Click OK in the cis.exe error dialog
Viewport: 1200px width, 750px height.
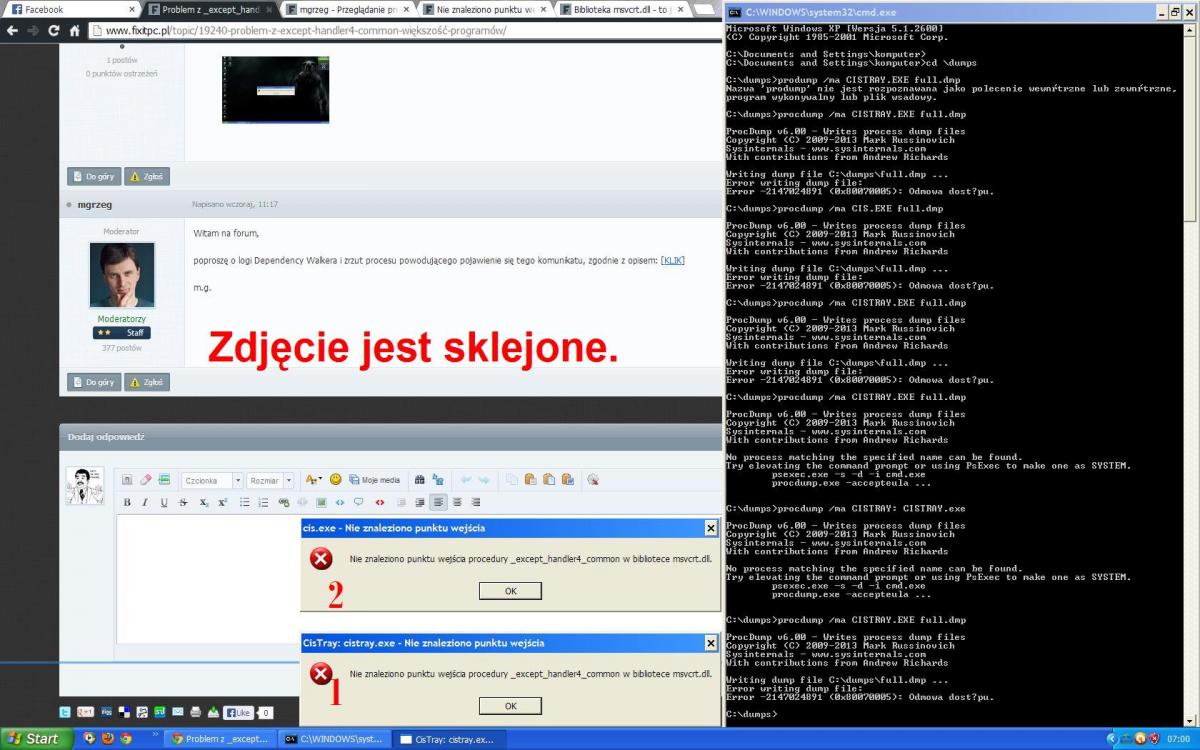pyautogui.click(x=510, y=591)
